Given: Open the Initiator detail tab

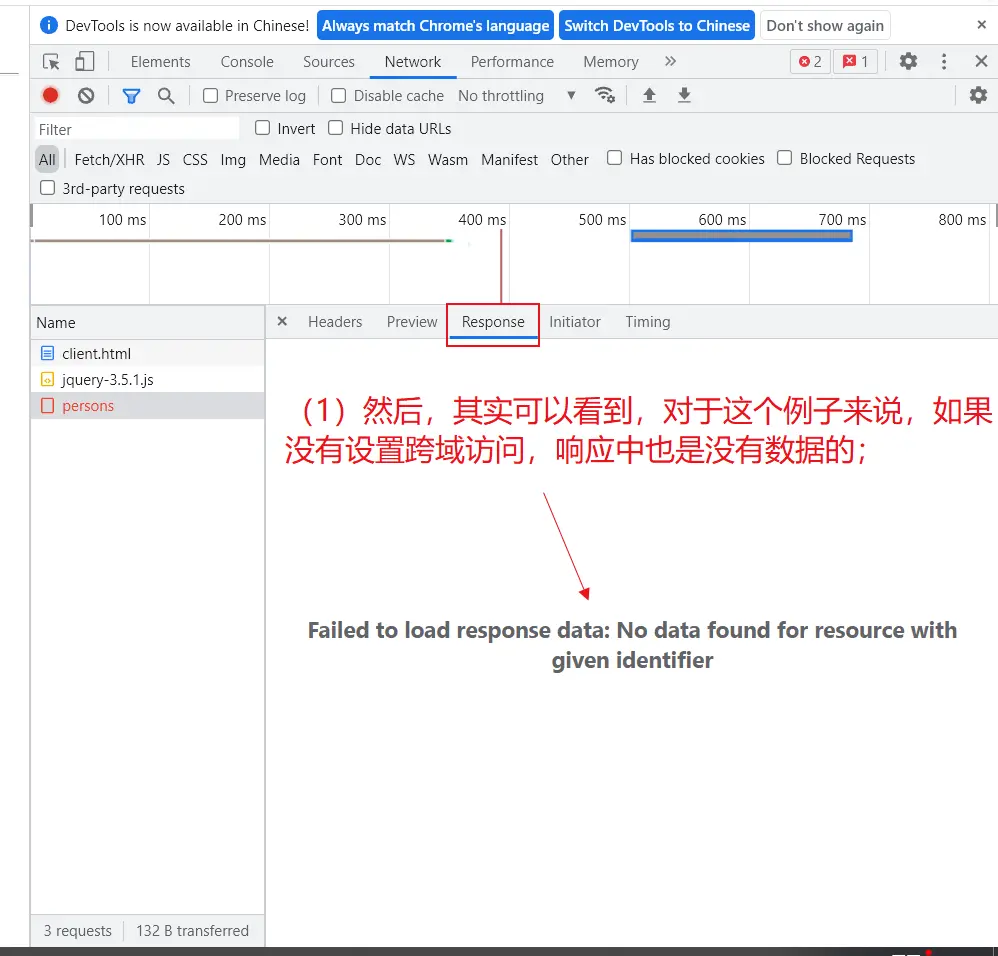Looking at the screenshot, I should click(x=575, y=321).
